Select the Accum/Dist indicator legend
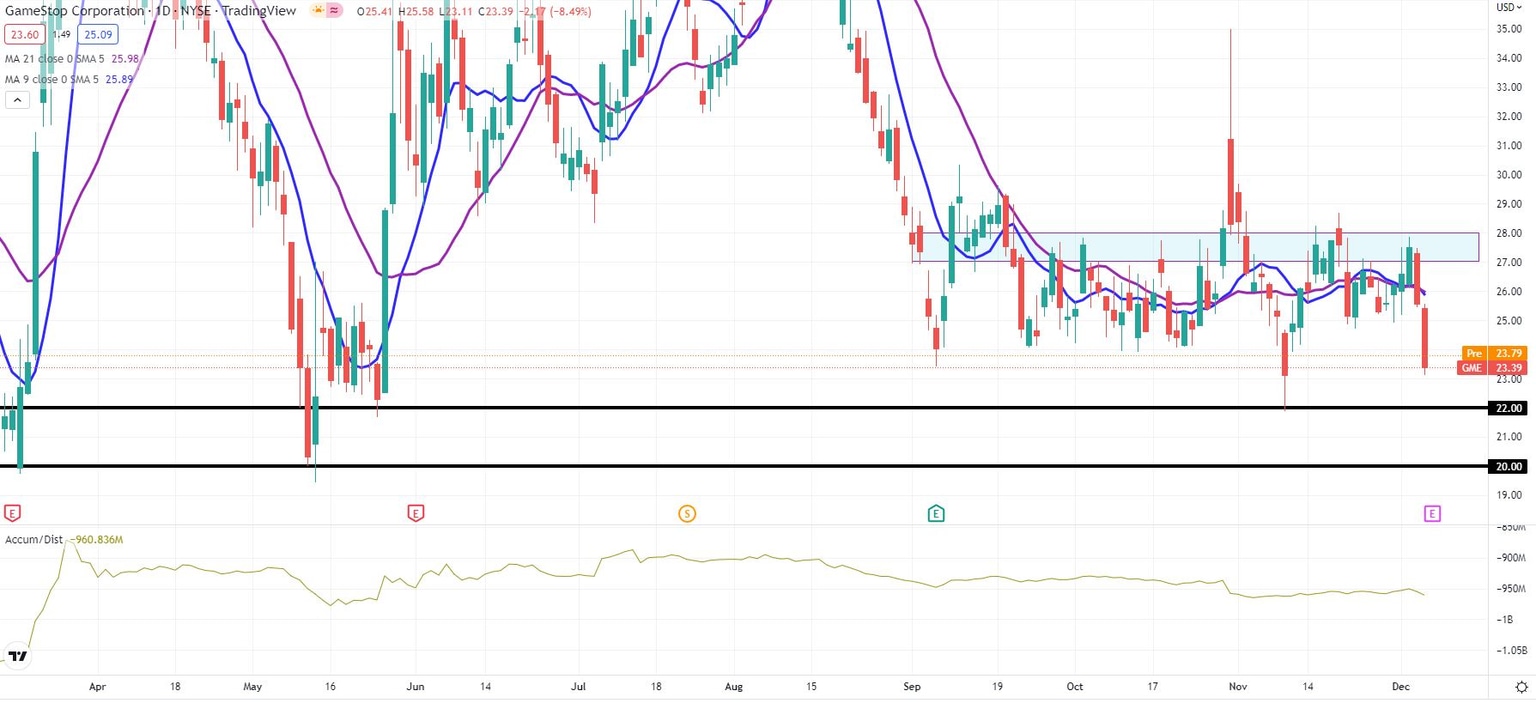Image resolution: width=1536 pixels, height=702 pixels. [62, 540]
